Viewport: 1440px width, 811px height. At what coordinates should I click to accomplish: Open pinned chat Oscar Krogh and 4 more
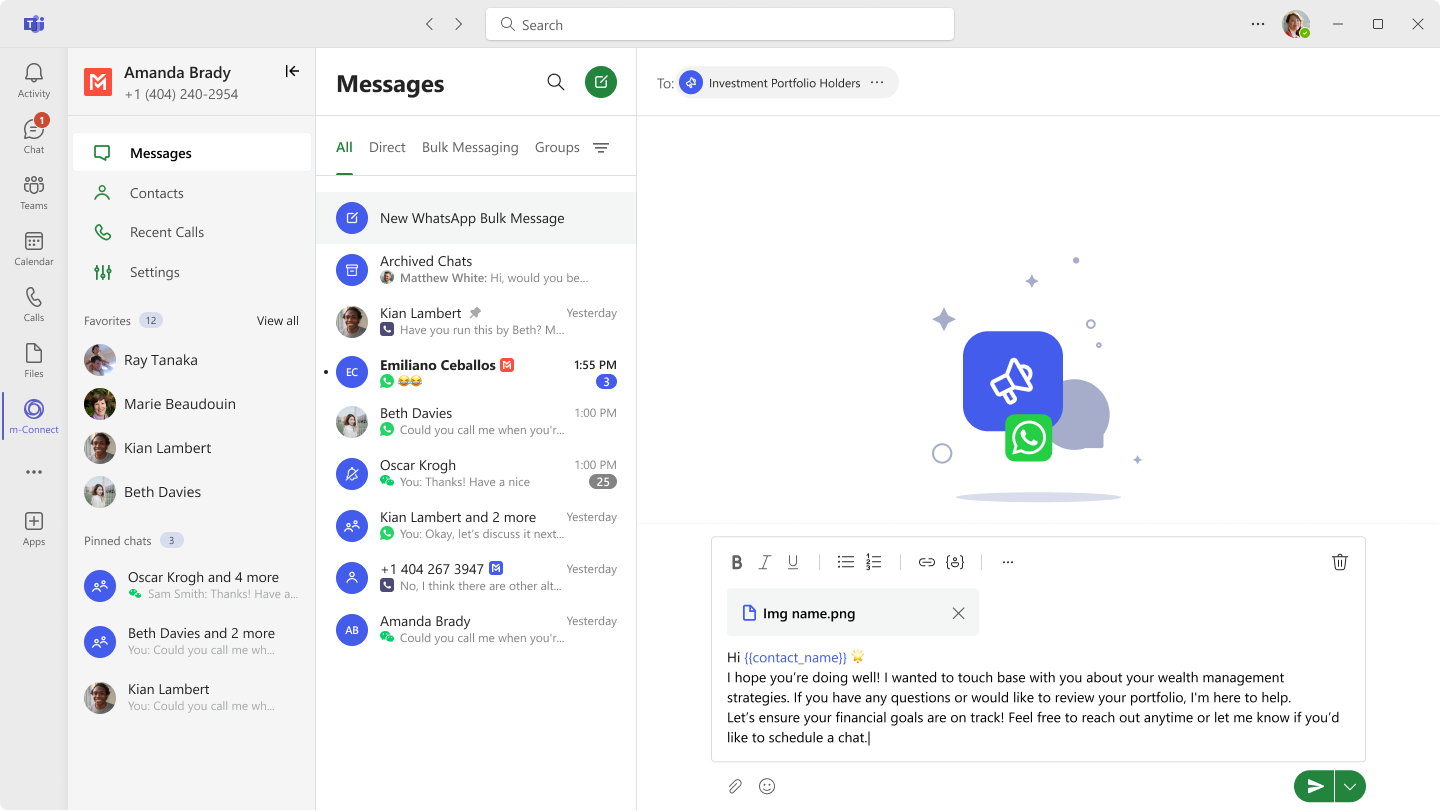tap(192, 585)
